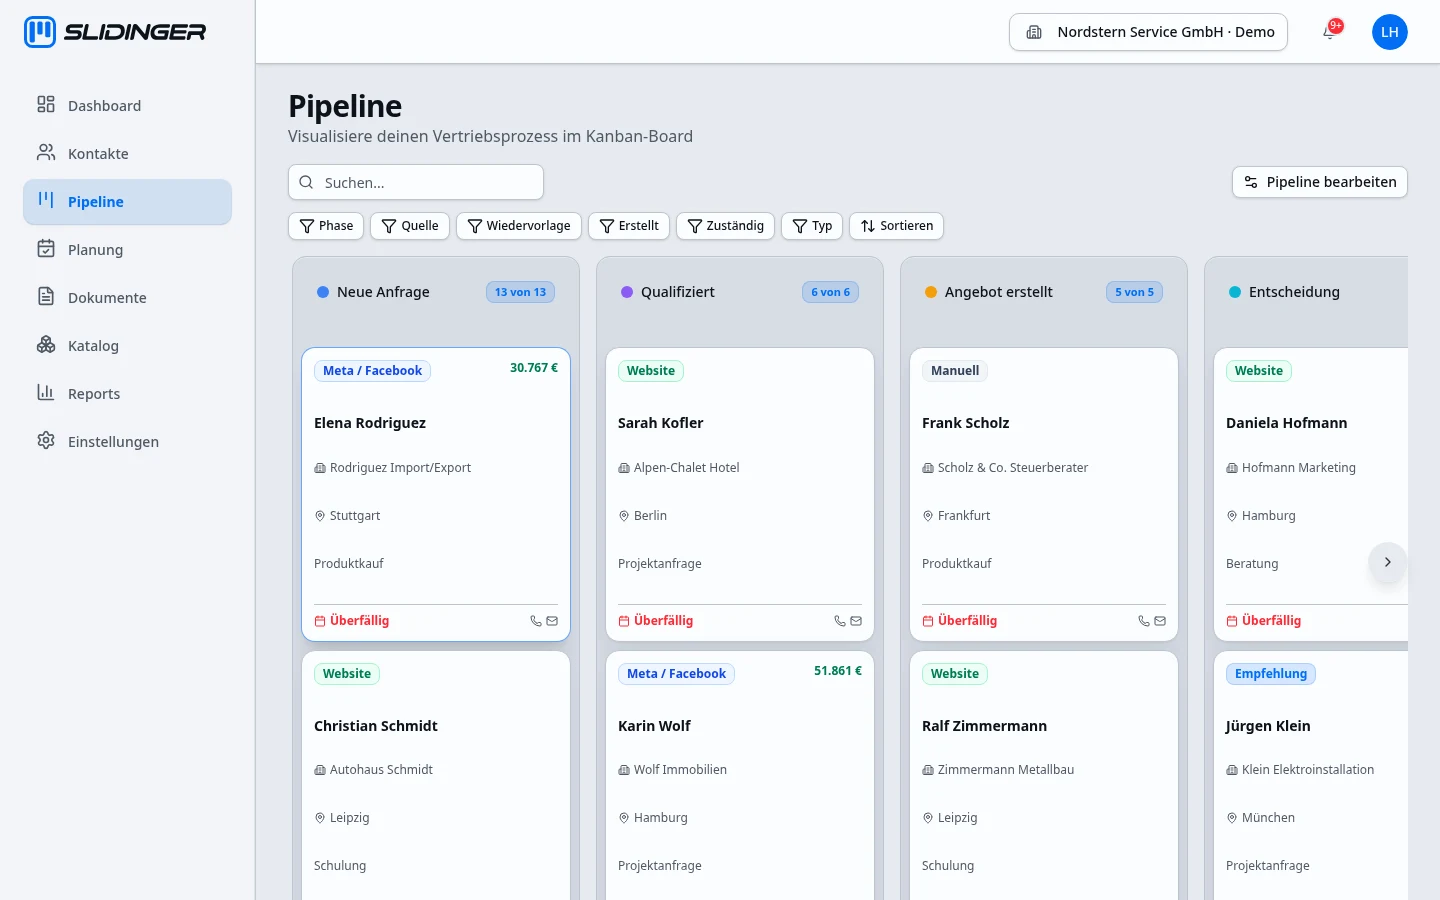Screen dimensions: 1440x900
Task: Open the Phase filter dropdown
Action: 326,226
